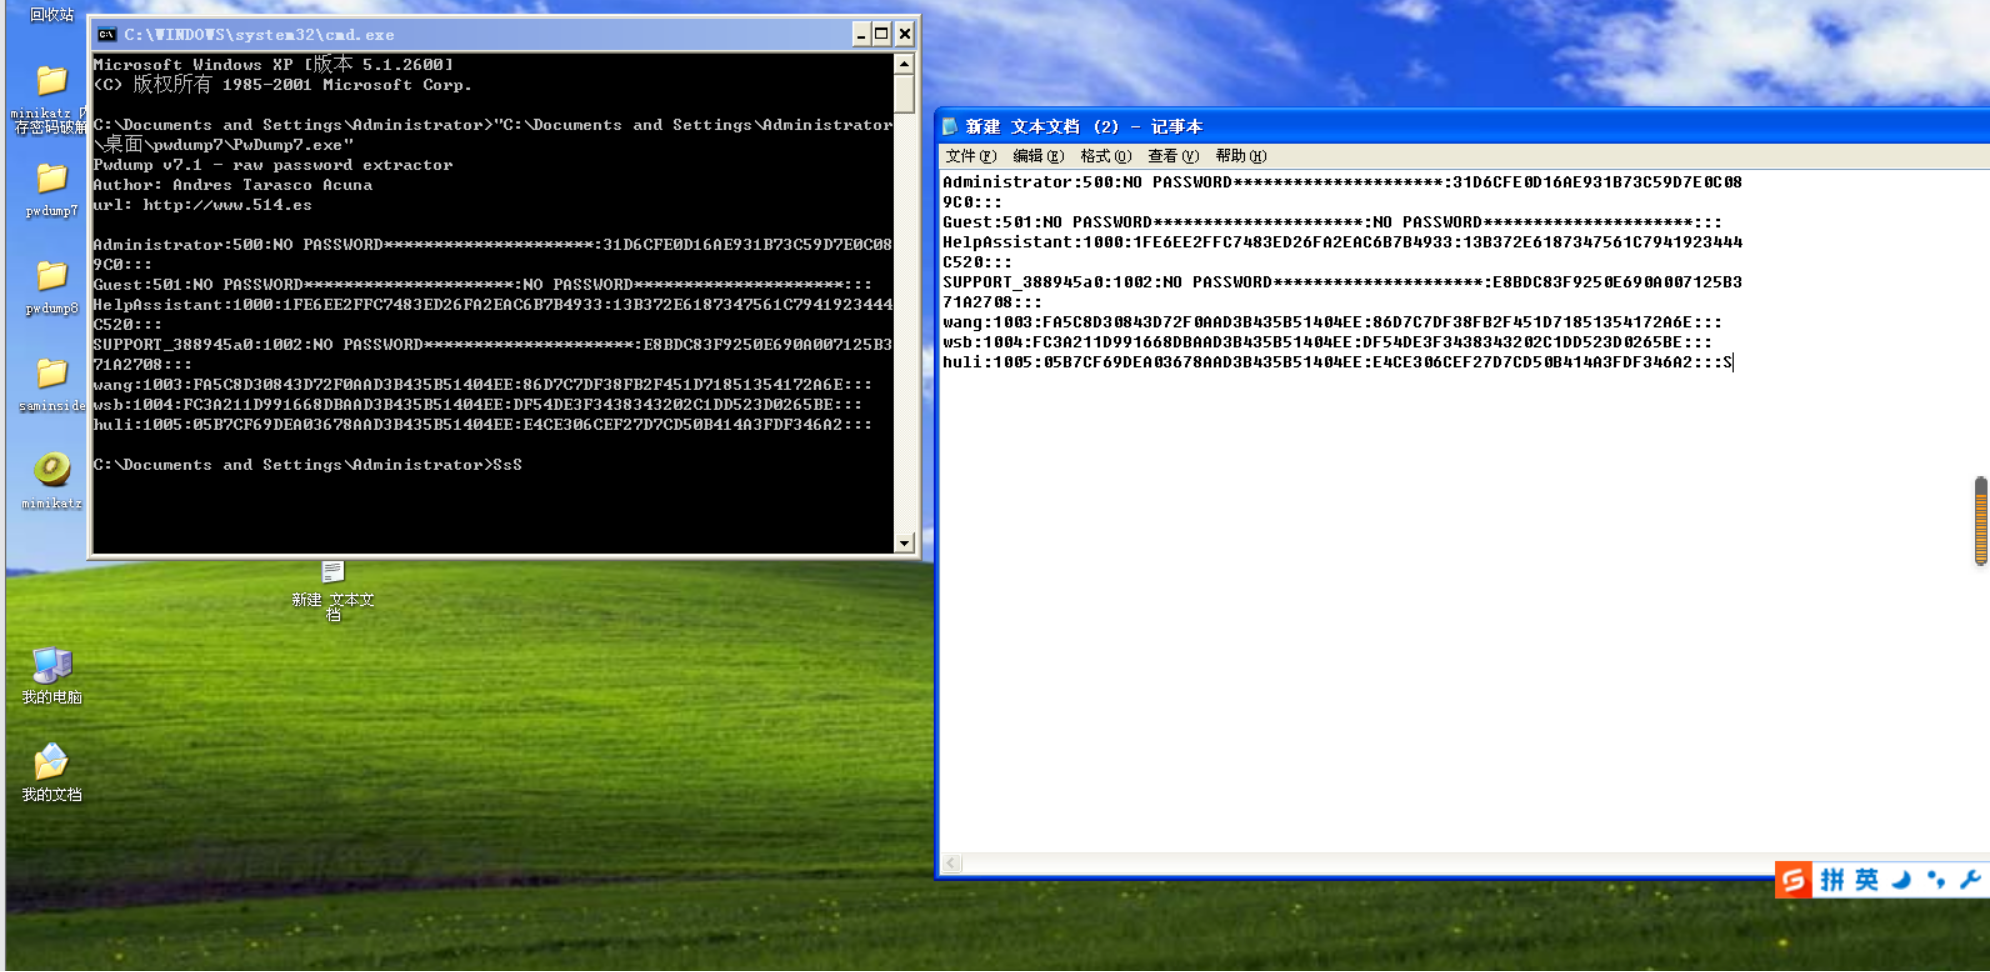Click the cmd window scroll up arrow

click(x=904, y=64)
